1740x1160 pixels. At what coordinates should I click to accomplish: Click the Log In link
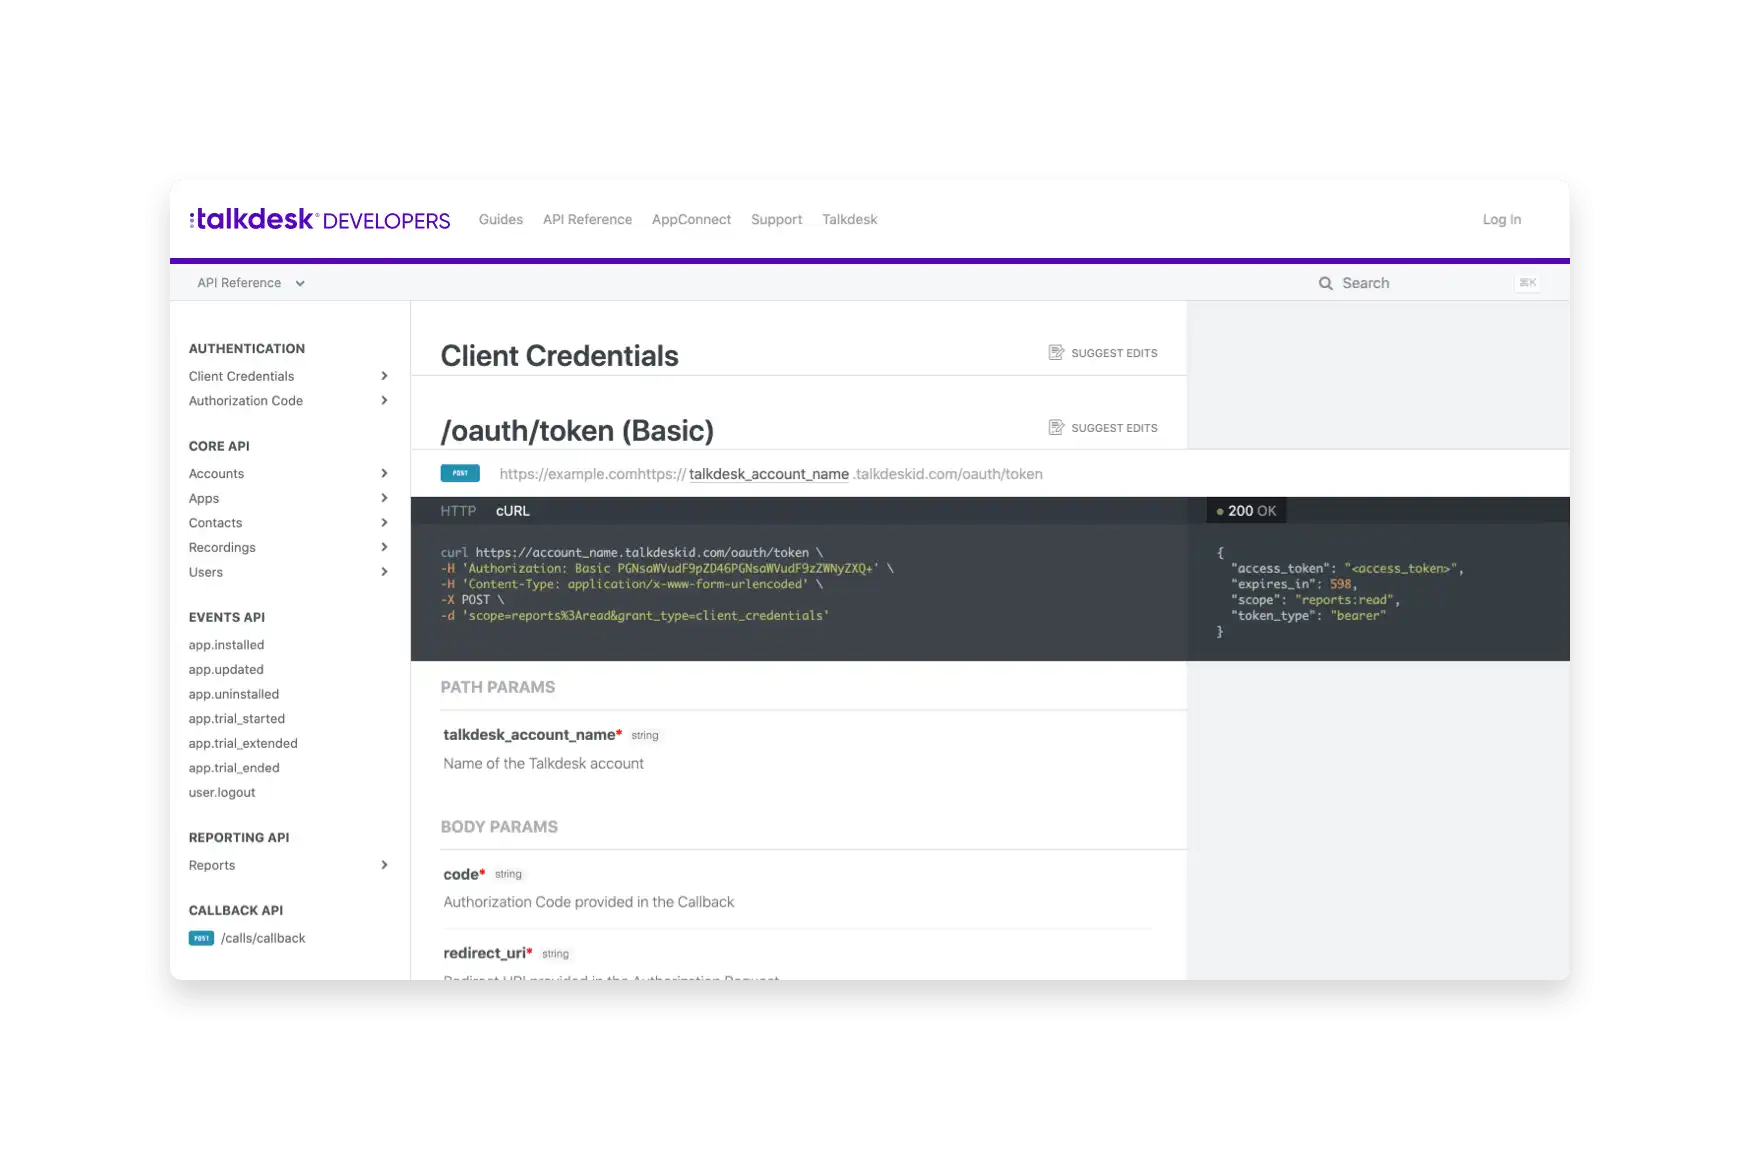click(1501, 219)
